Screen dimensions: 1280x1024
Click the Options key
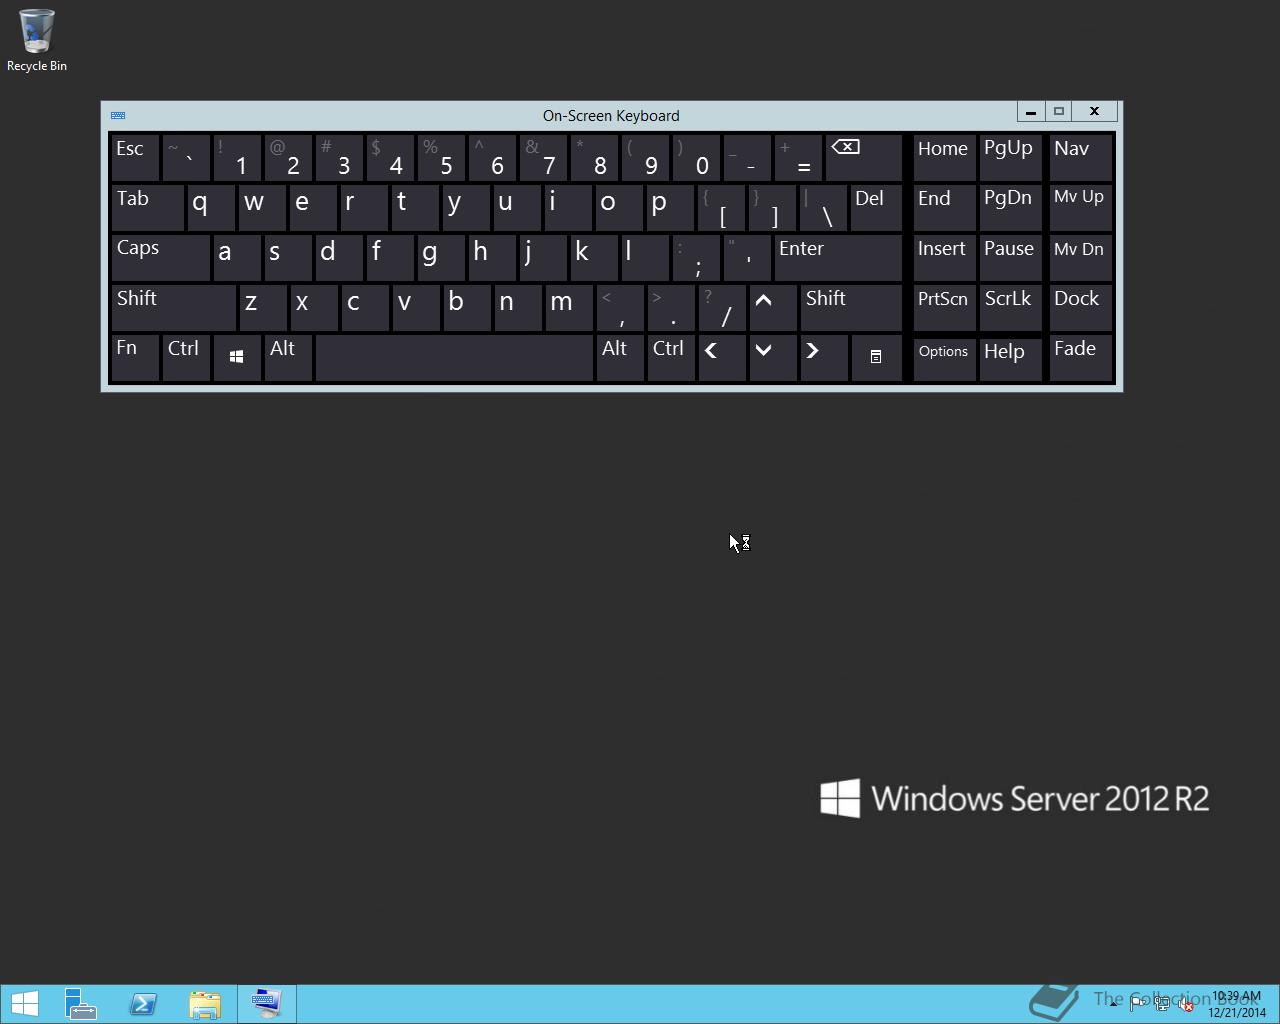[944, 358]
